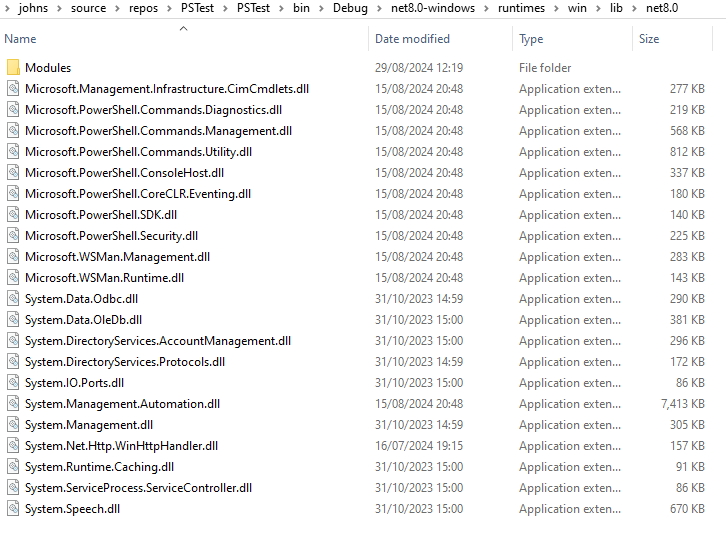726x545 pixels.
Task: Click the System.IO.Ports.dll file icon
Action: click(13, 382)
